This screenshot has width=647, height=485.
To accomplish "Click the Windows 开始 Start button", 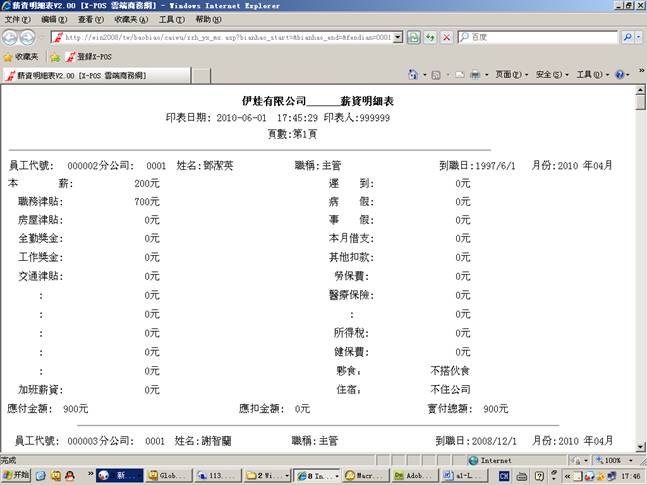I will point(18,477).
